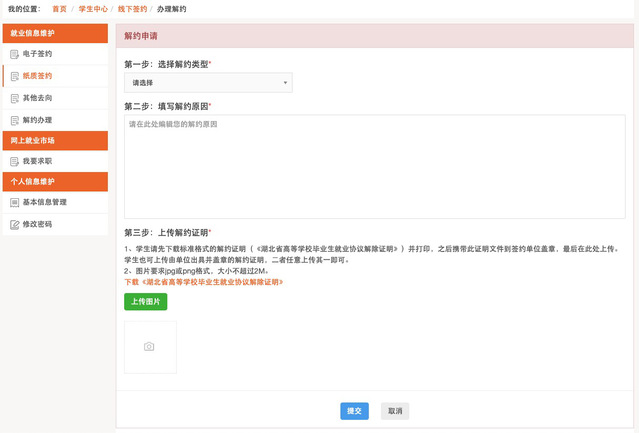Click the 基本信息管理 icon

click(x=13, y=202)
